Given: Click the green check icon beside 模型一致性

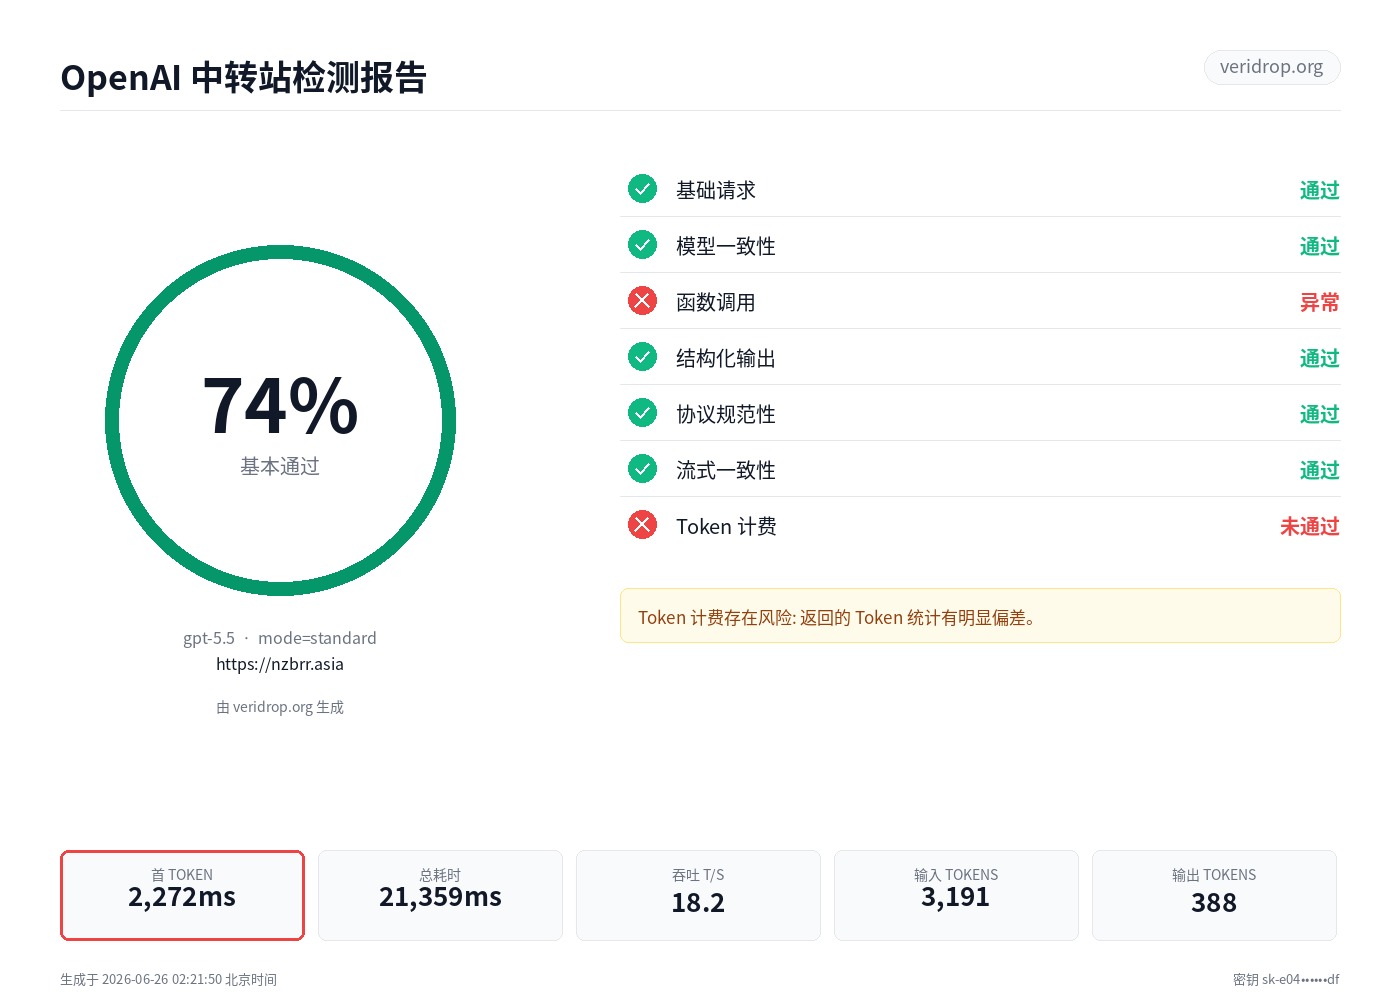Looking at the screenshot, I should click(642, 244).
